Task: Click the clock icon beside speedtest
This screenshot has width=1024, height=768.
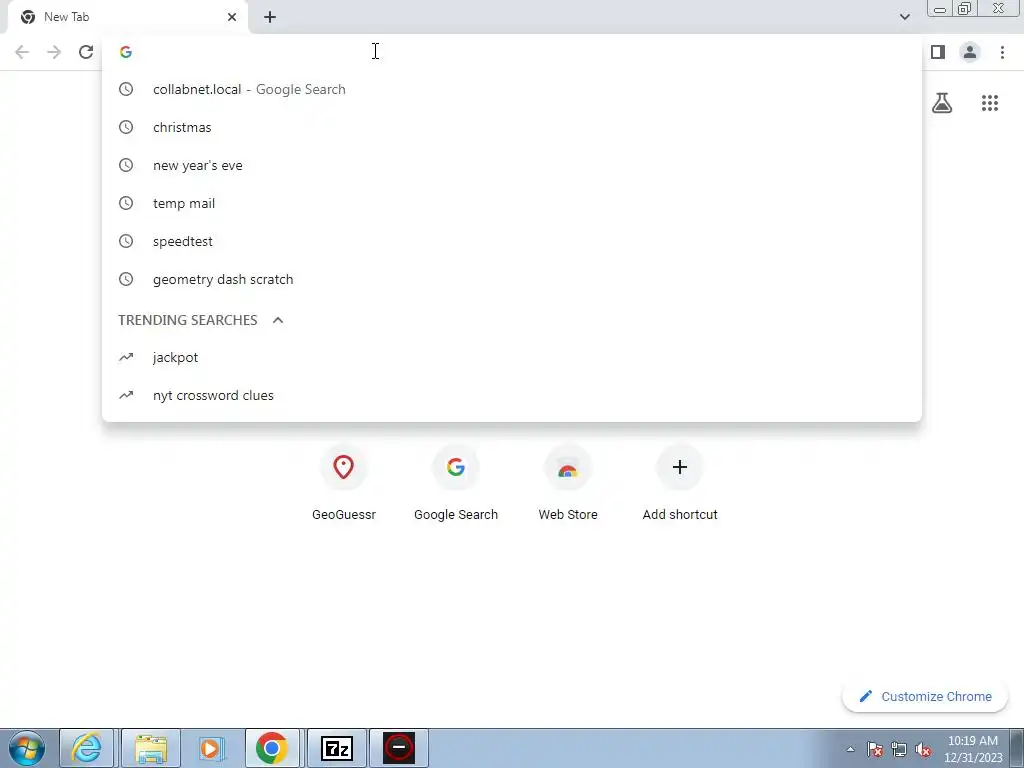Action: 126,241
